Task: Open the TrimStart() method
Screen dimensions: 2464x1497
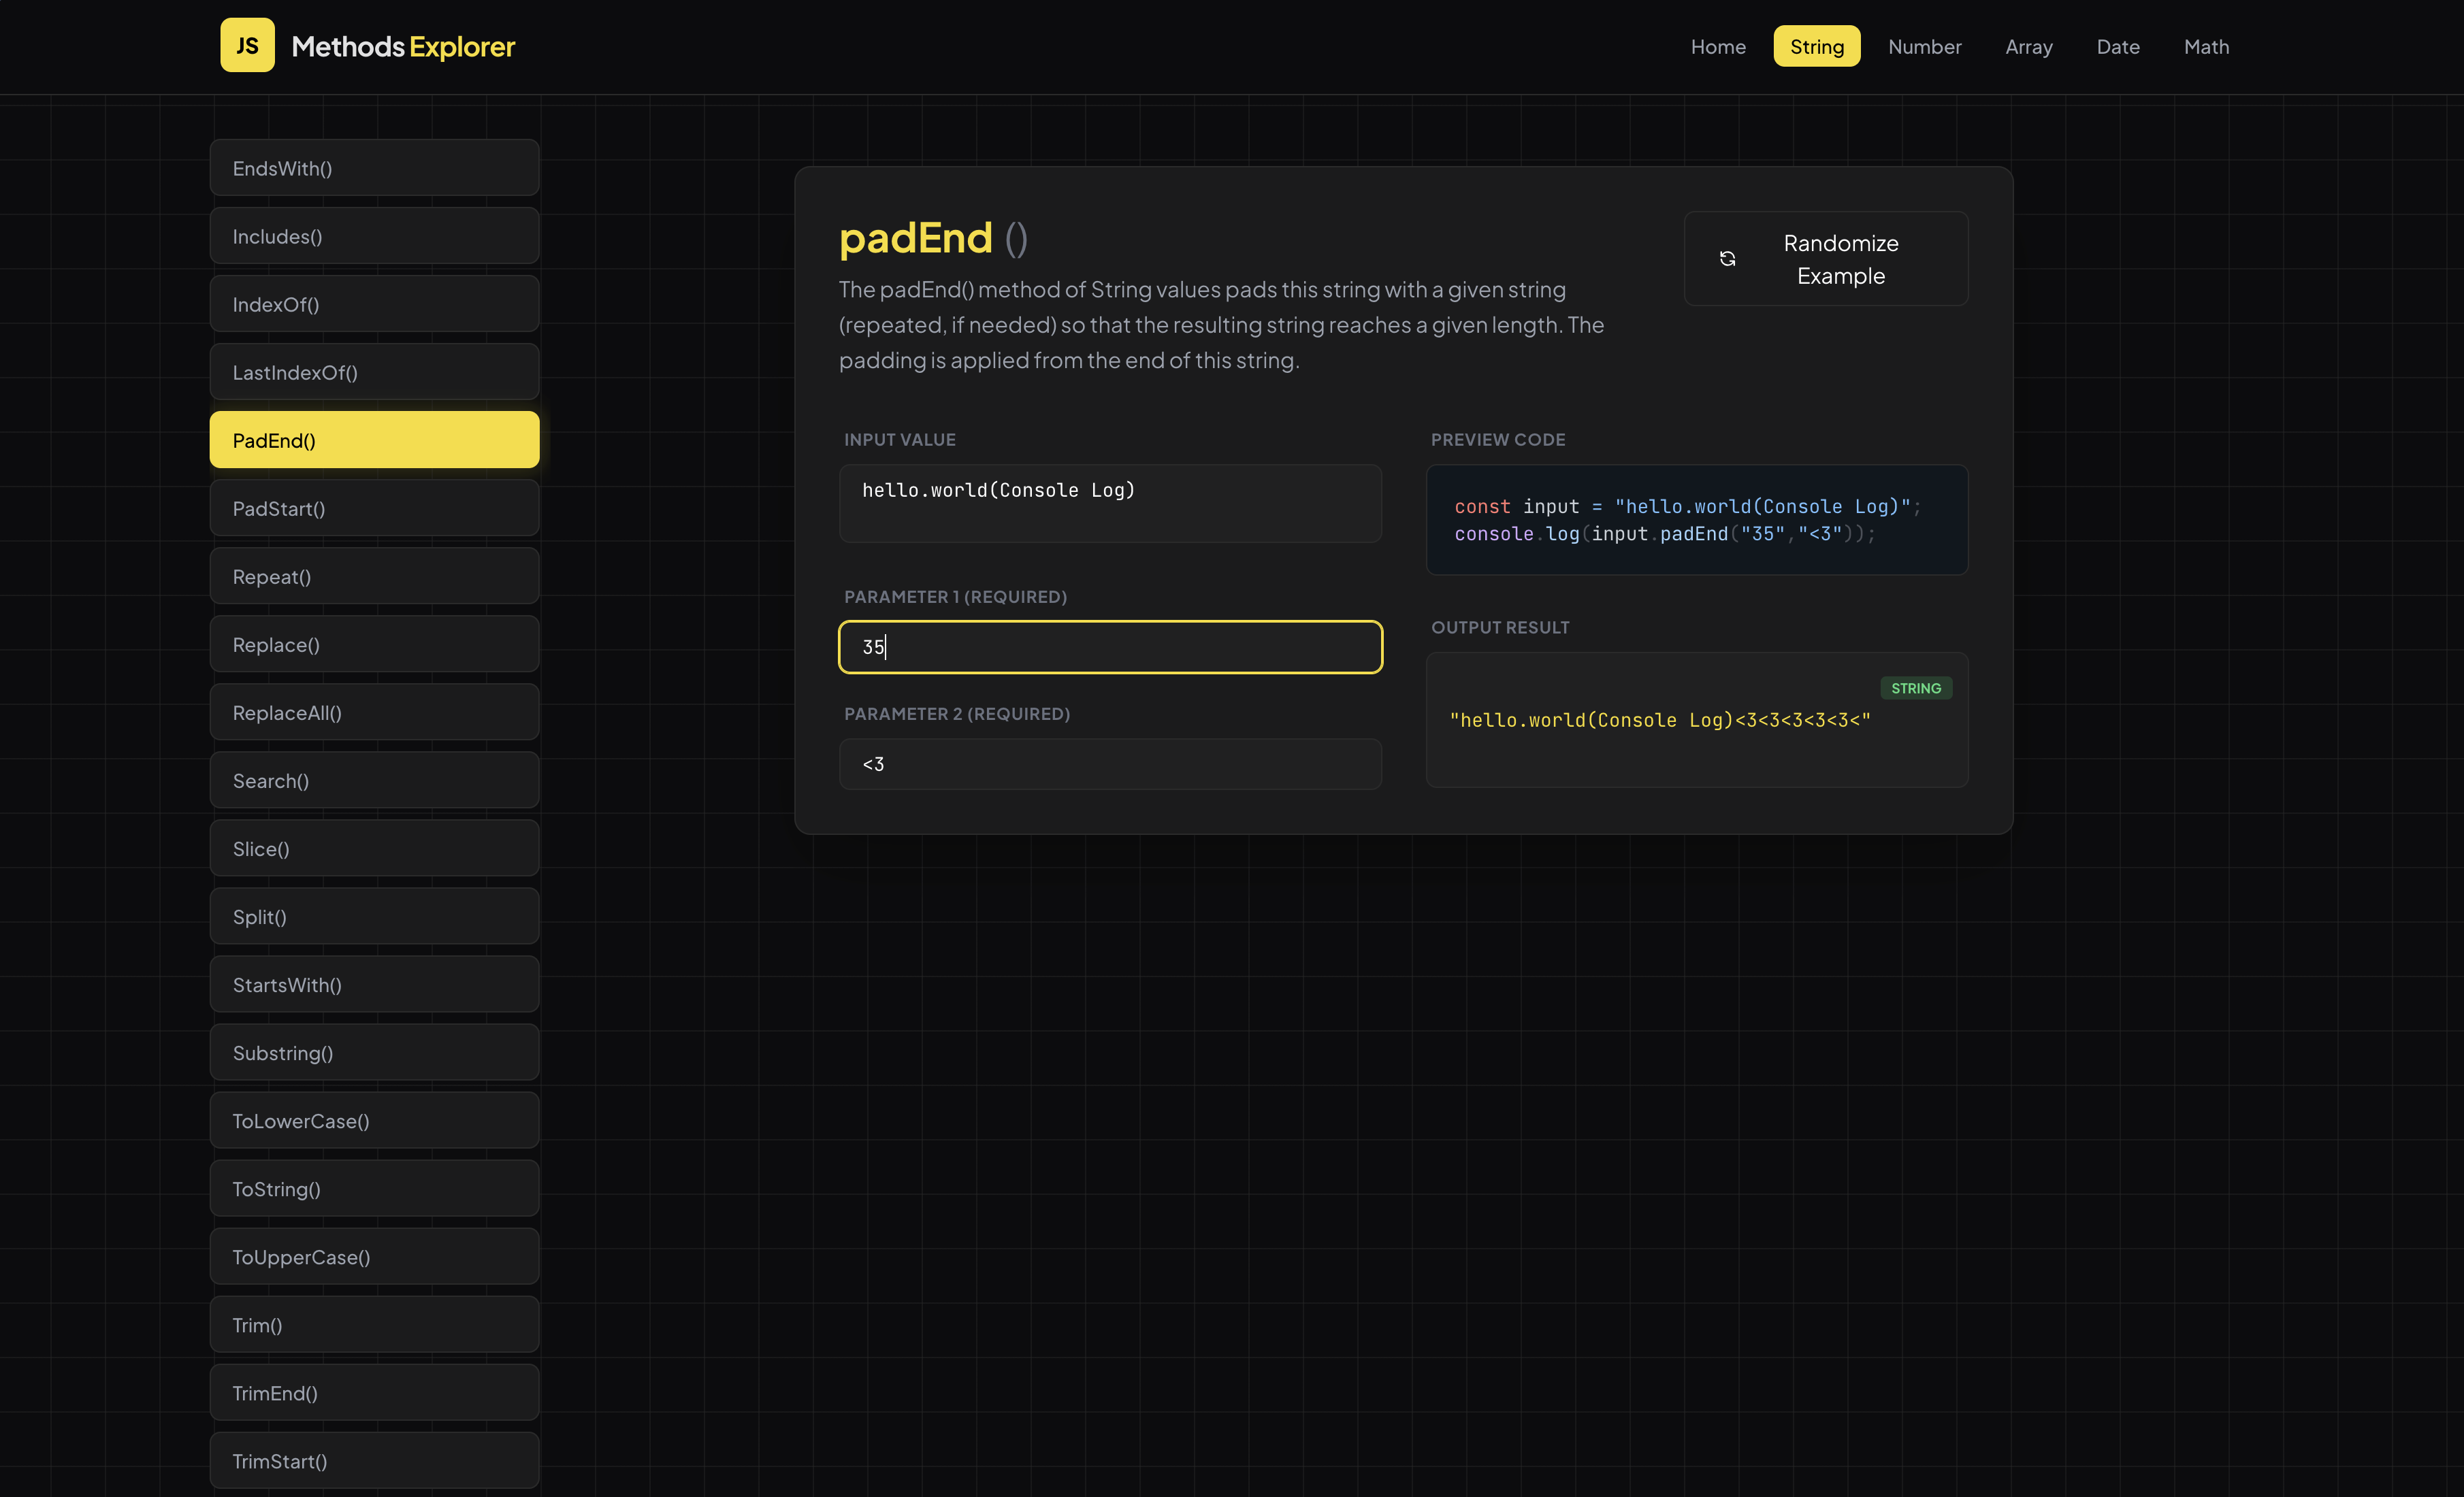Action: 375,1460
